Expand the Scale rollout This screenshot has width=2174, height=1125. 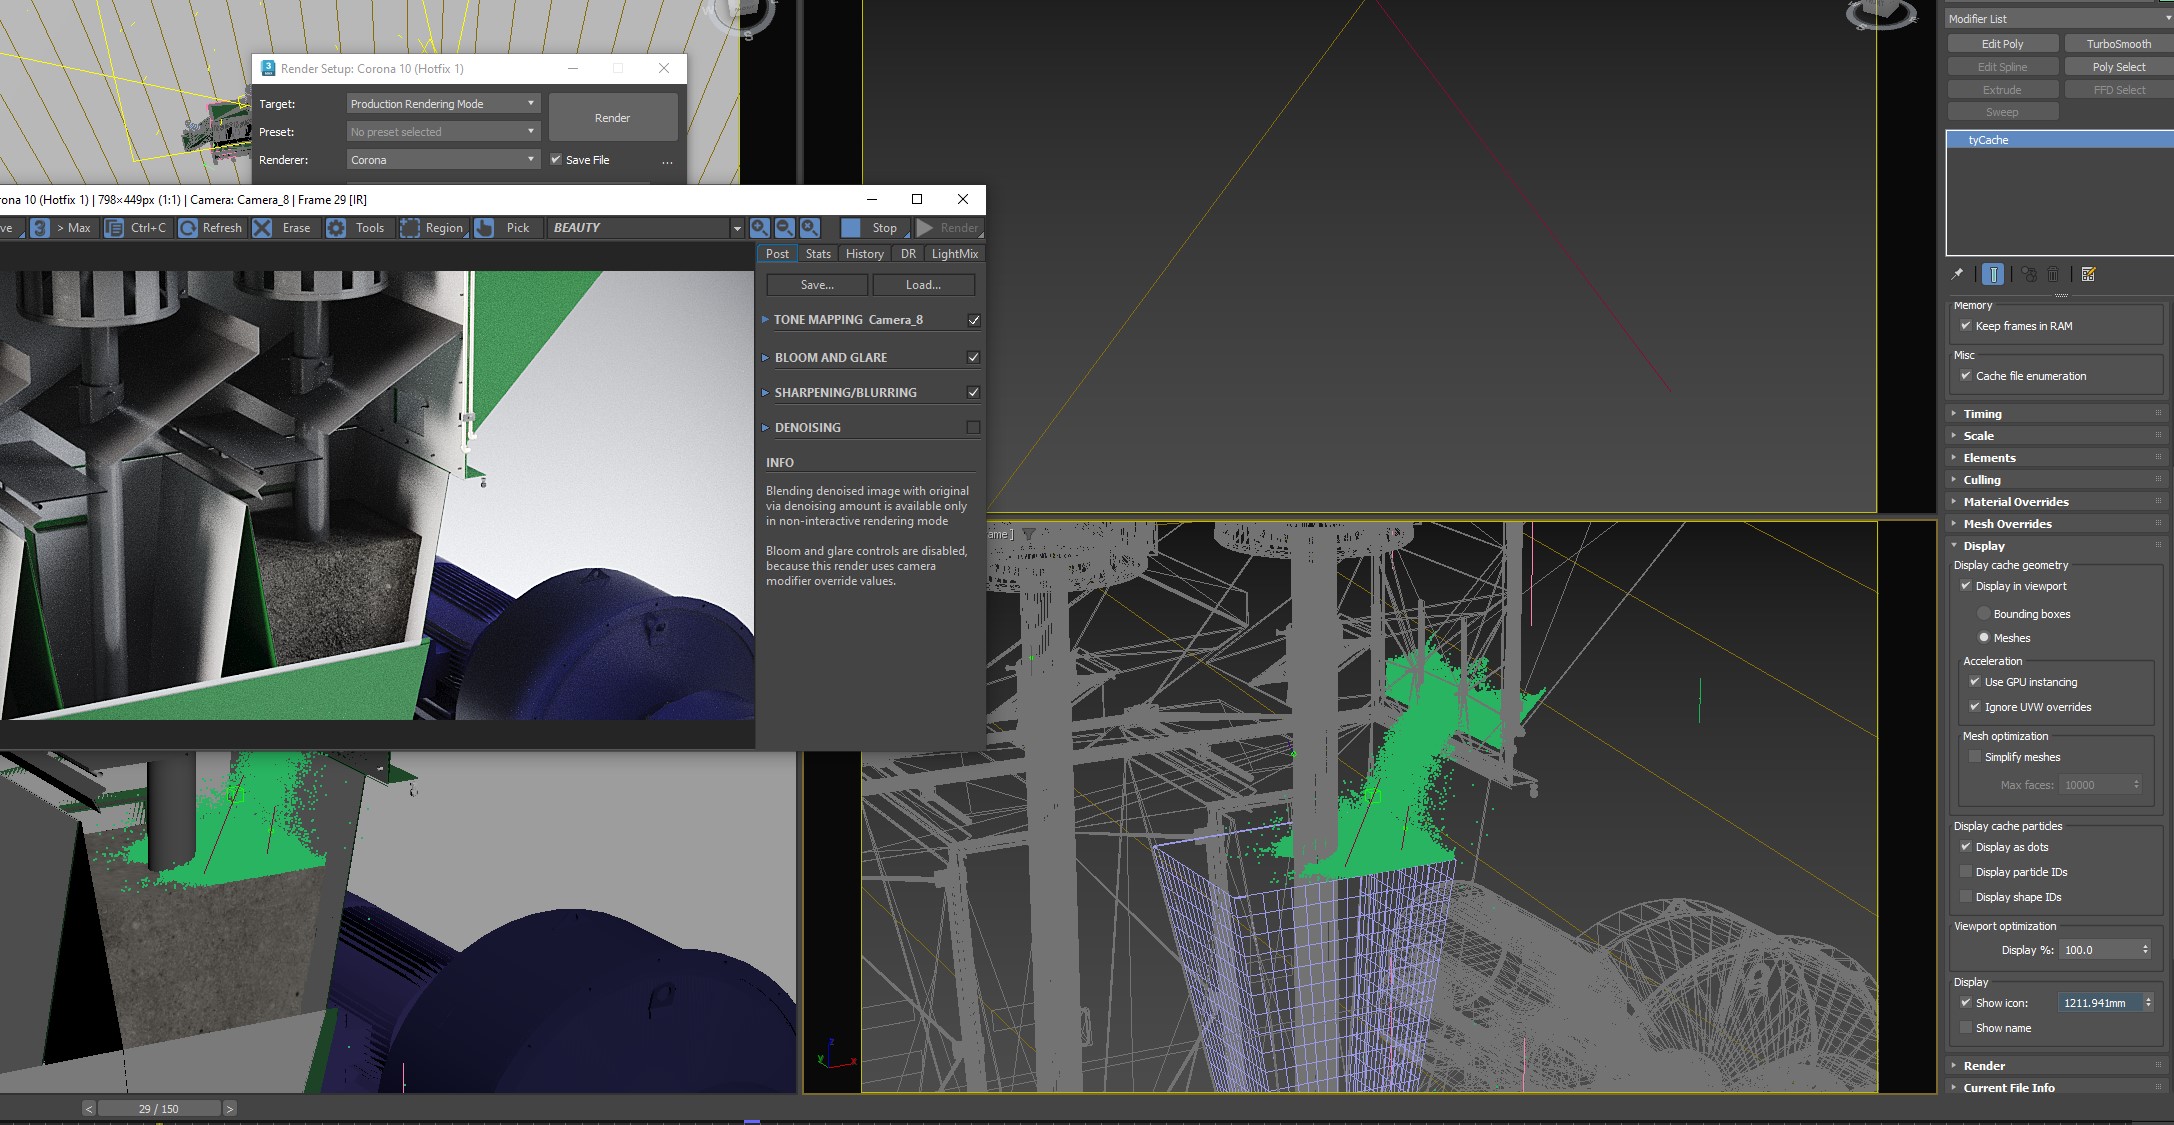click(2055, 436)
